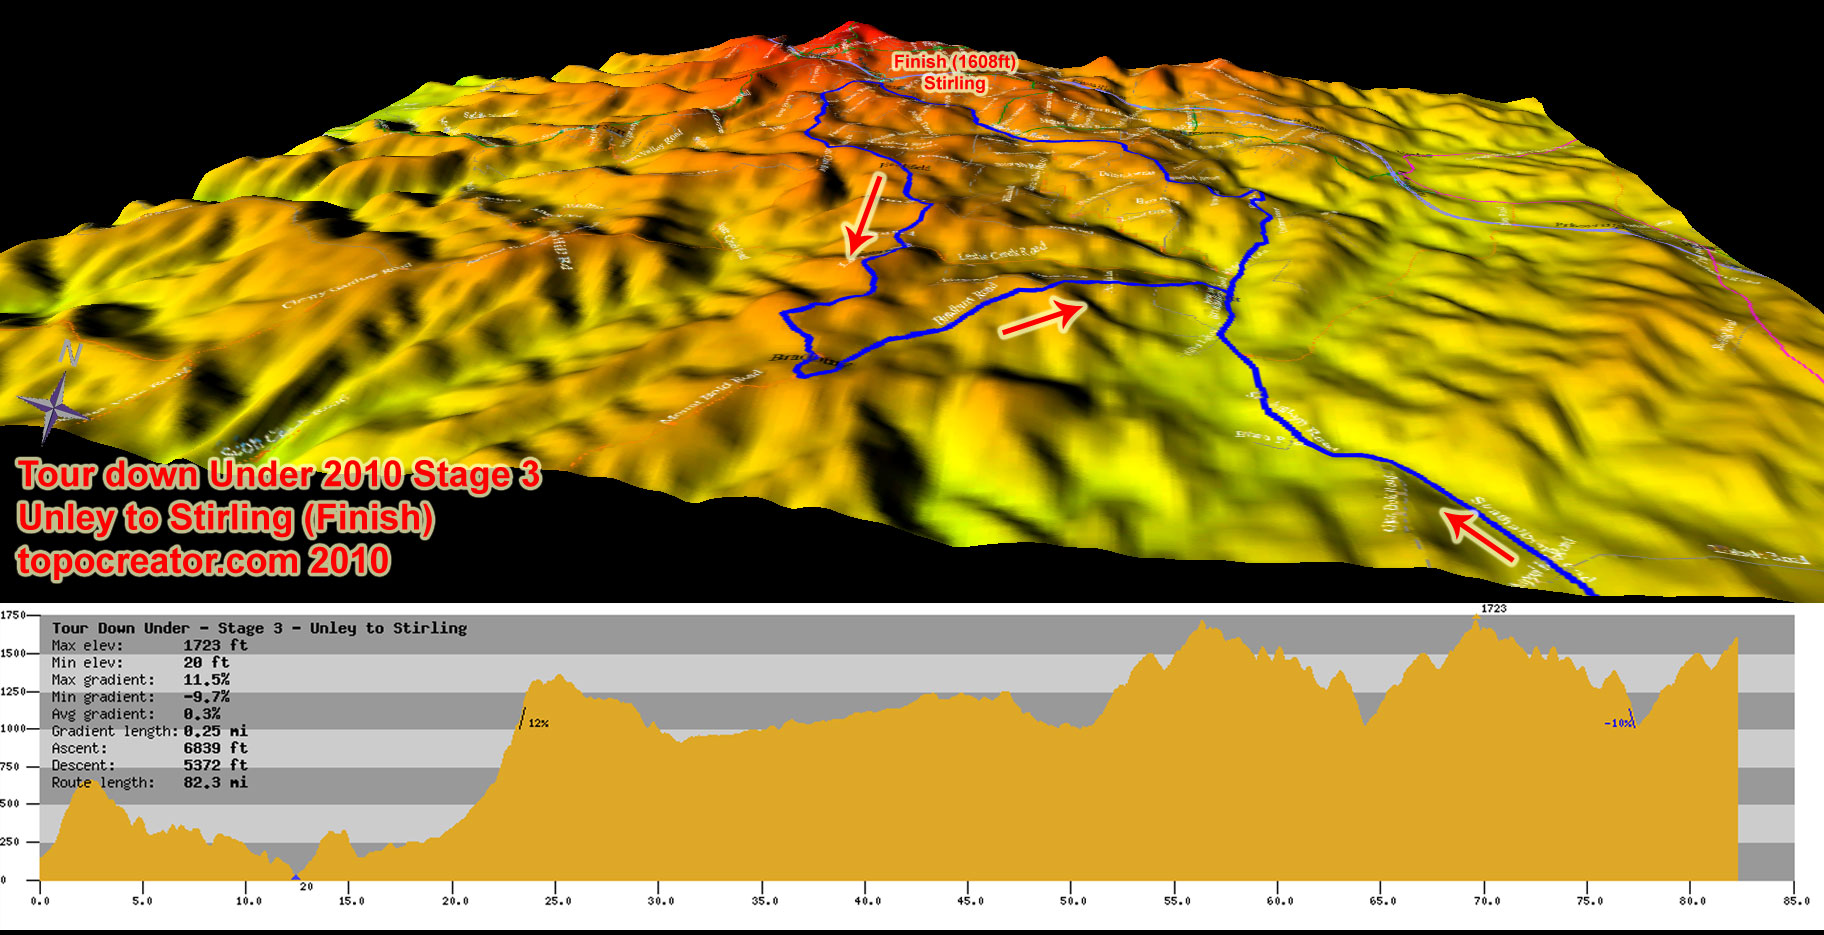The image size is (1824, 935).
Task: Click the '25.0' distance axis label
Action: tap(558, 901)
